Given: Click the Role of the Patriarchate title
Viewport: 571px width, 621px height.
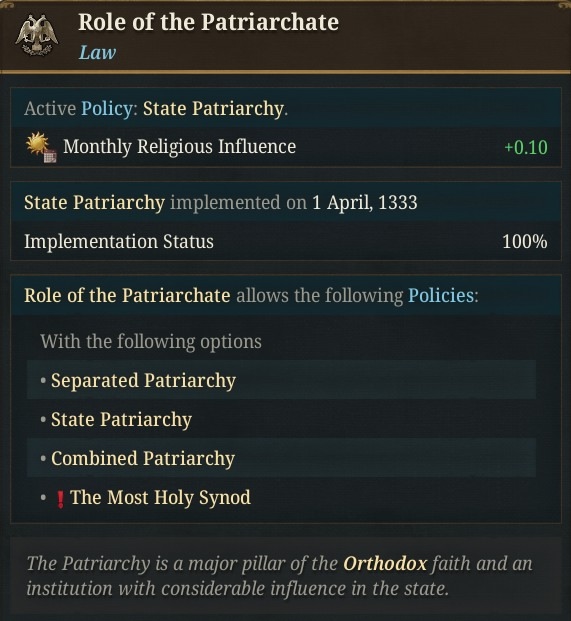Looking at the screenshot, I should [209, 22].
